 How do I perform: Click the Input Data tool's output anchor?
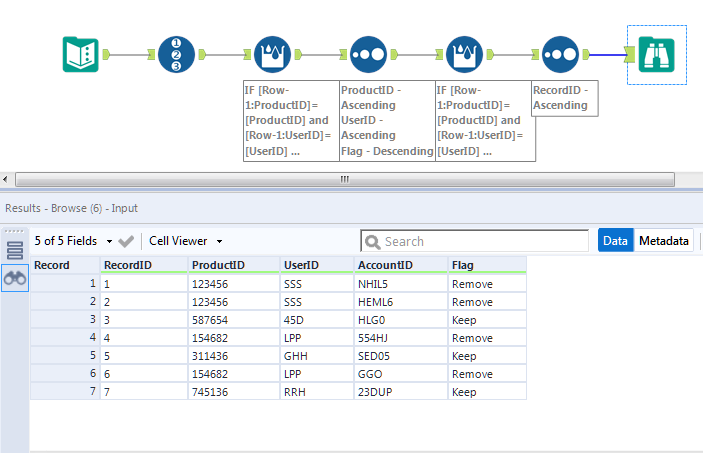[x=106, y=55]
